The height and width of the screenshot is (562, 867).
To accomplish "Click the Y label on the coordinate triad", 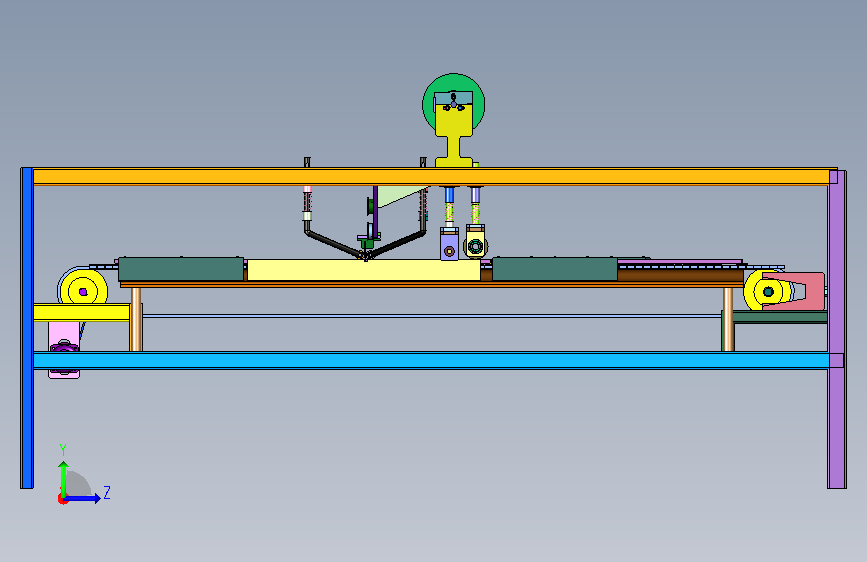I will click(63, 449).
